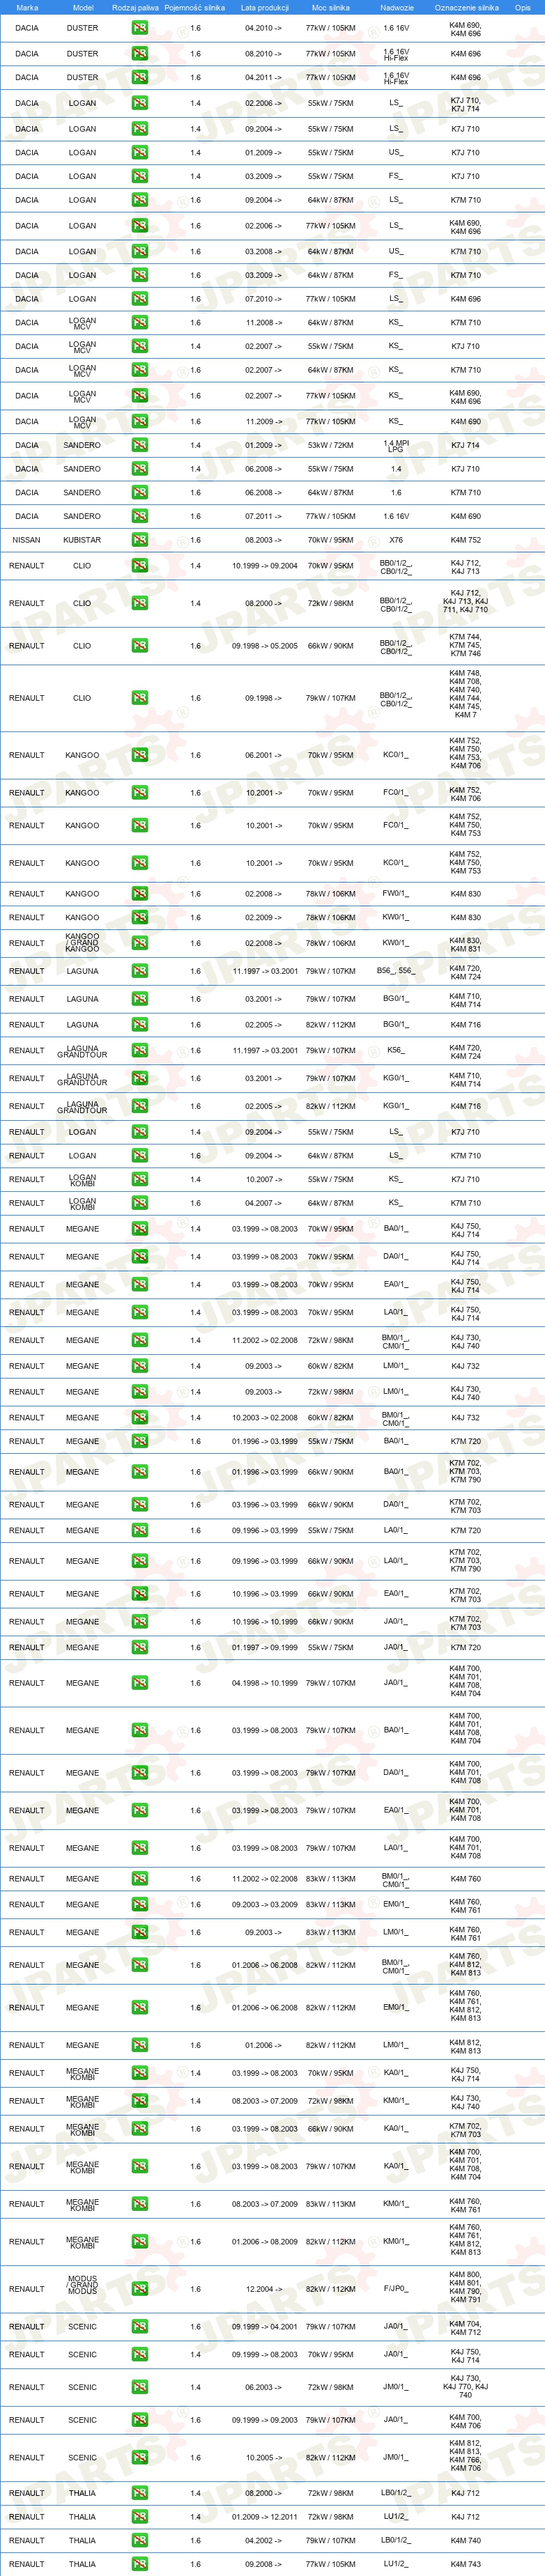Click the 12.2004 -> production date cell
This screenshot has height=2576, width=545.
[263, 2289]
